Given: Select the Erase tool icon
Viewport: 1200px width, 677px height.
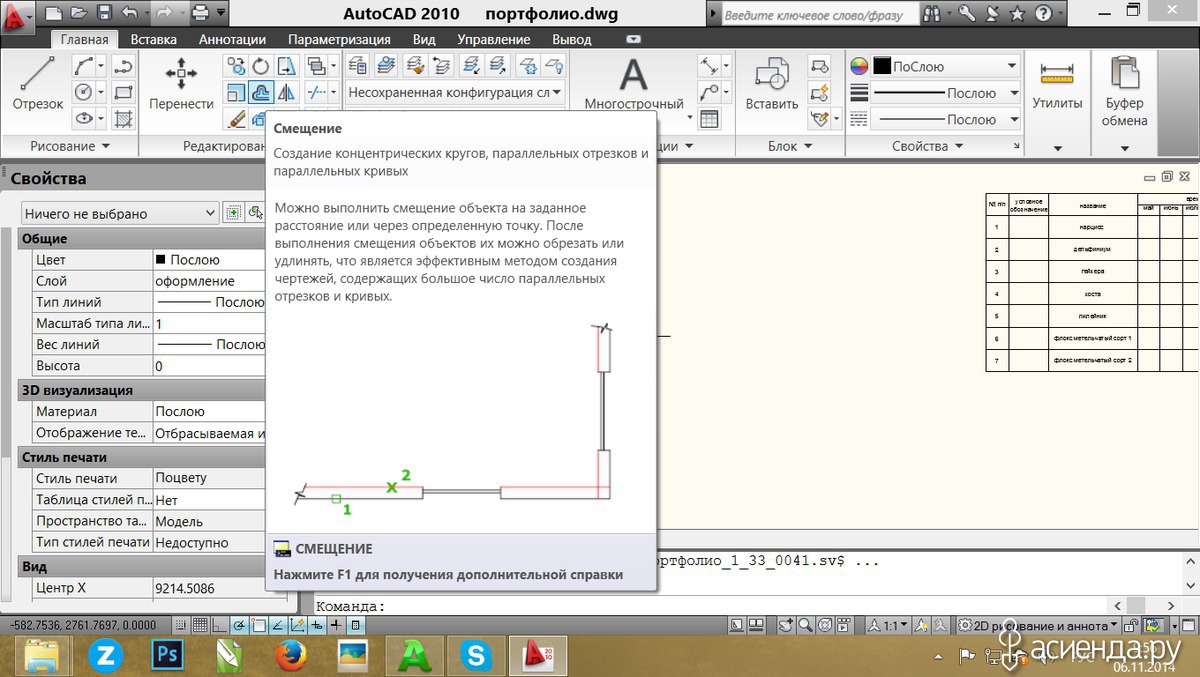Looking at the screenshot, I should click(x=235, y=119).
